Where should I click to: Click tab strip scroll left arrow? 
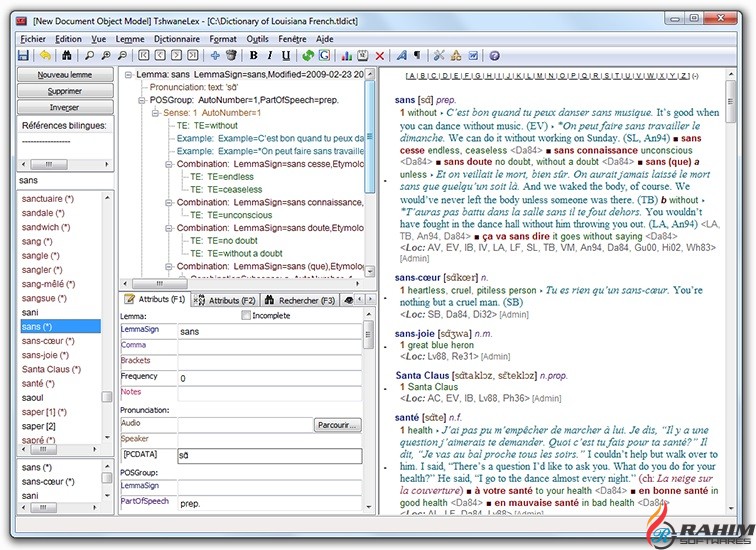tap(360, 299)
